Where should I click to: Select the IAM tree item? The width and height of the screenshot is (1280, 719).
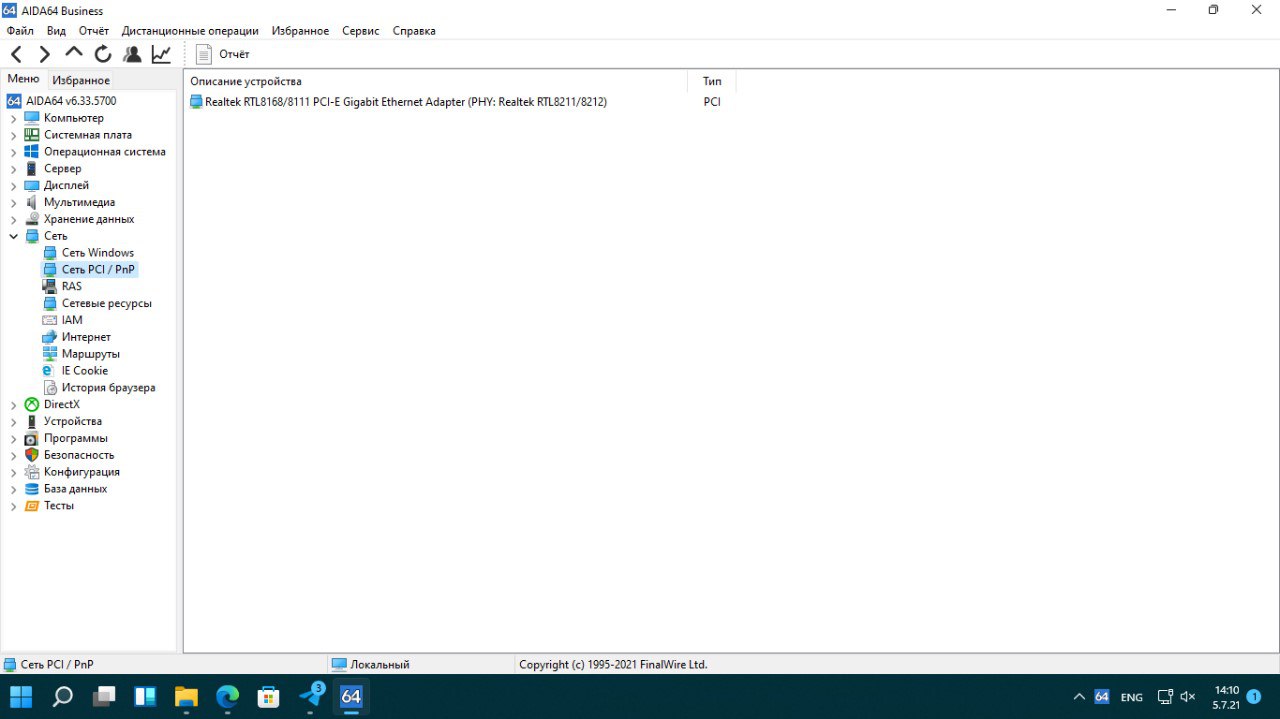[72, 320]
